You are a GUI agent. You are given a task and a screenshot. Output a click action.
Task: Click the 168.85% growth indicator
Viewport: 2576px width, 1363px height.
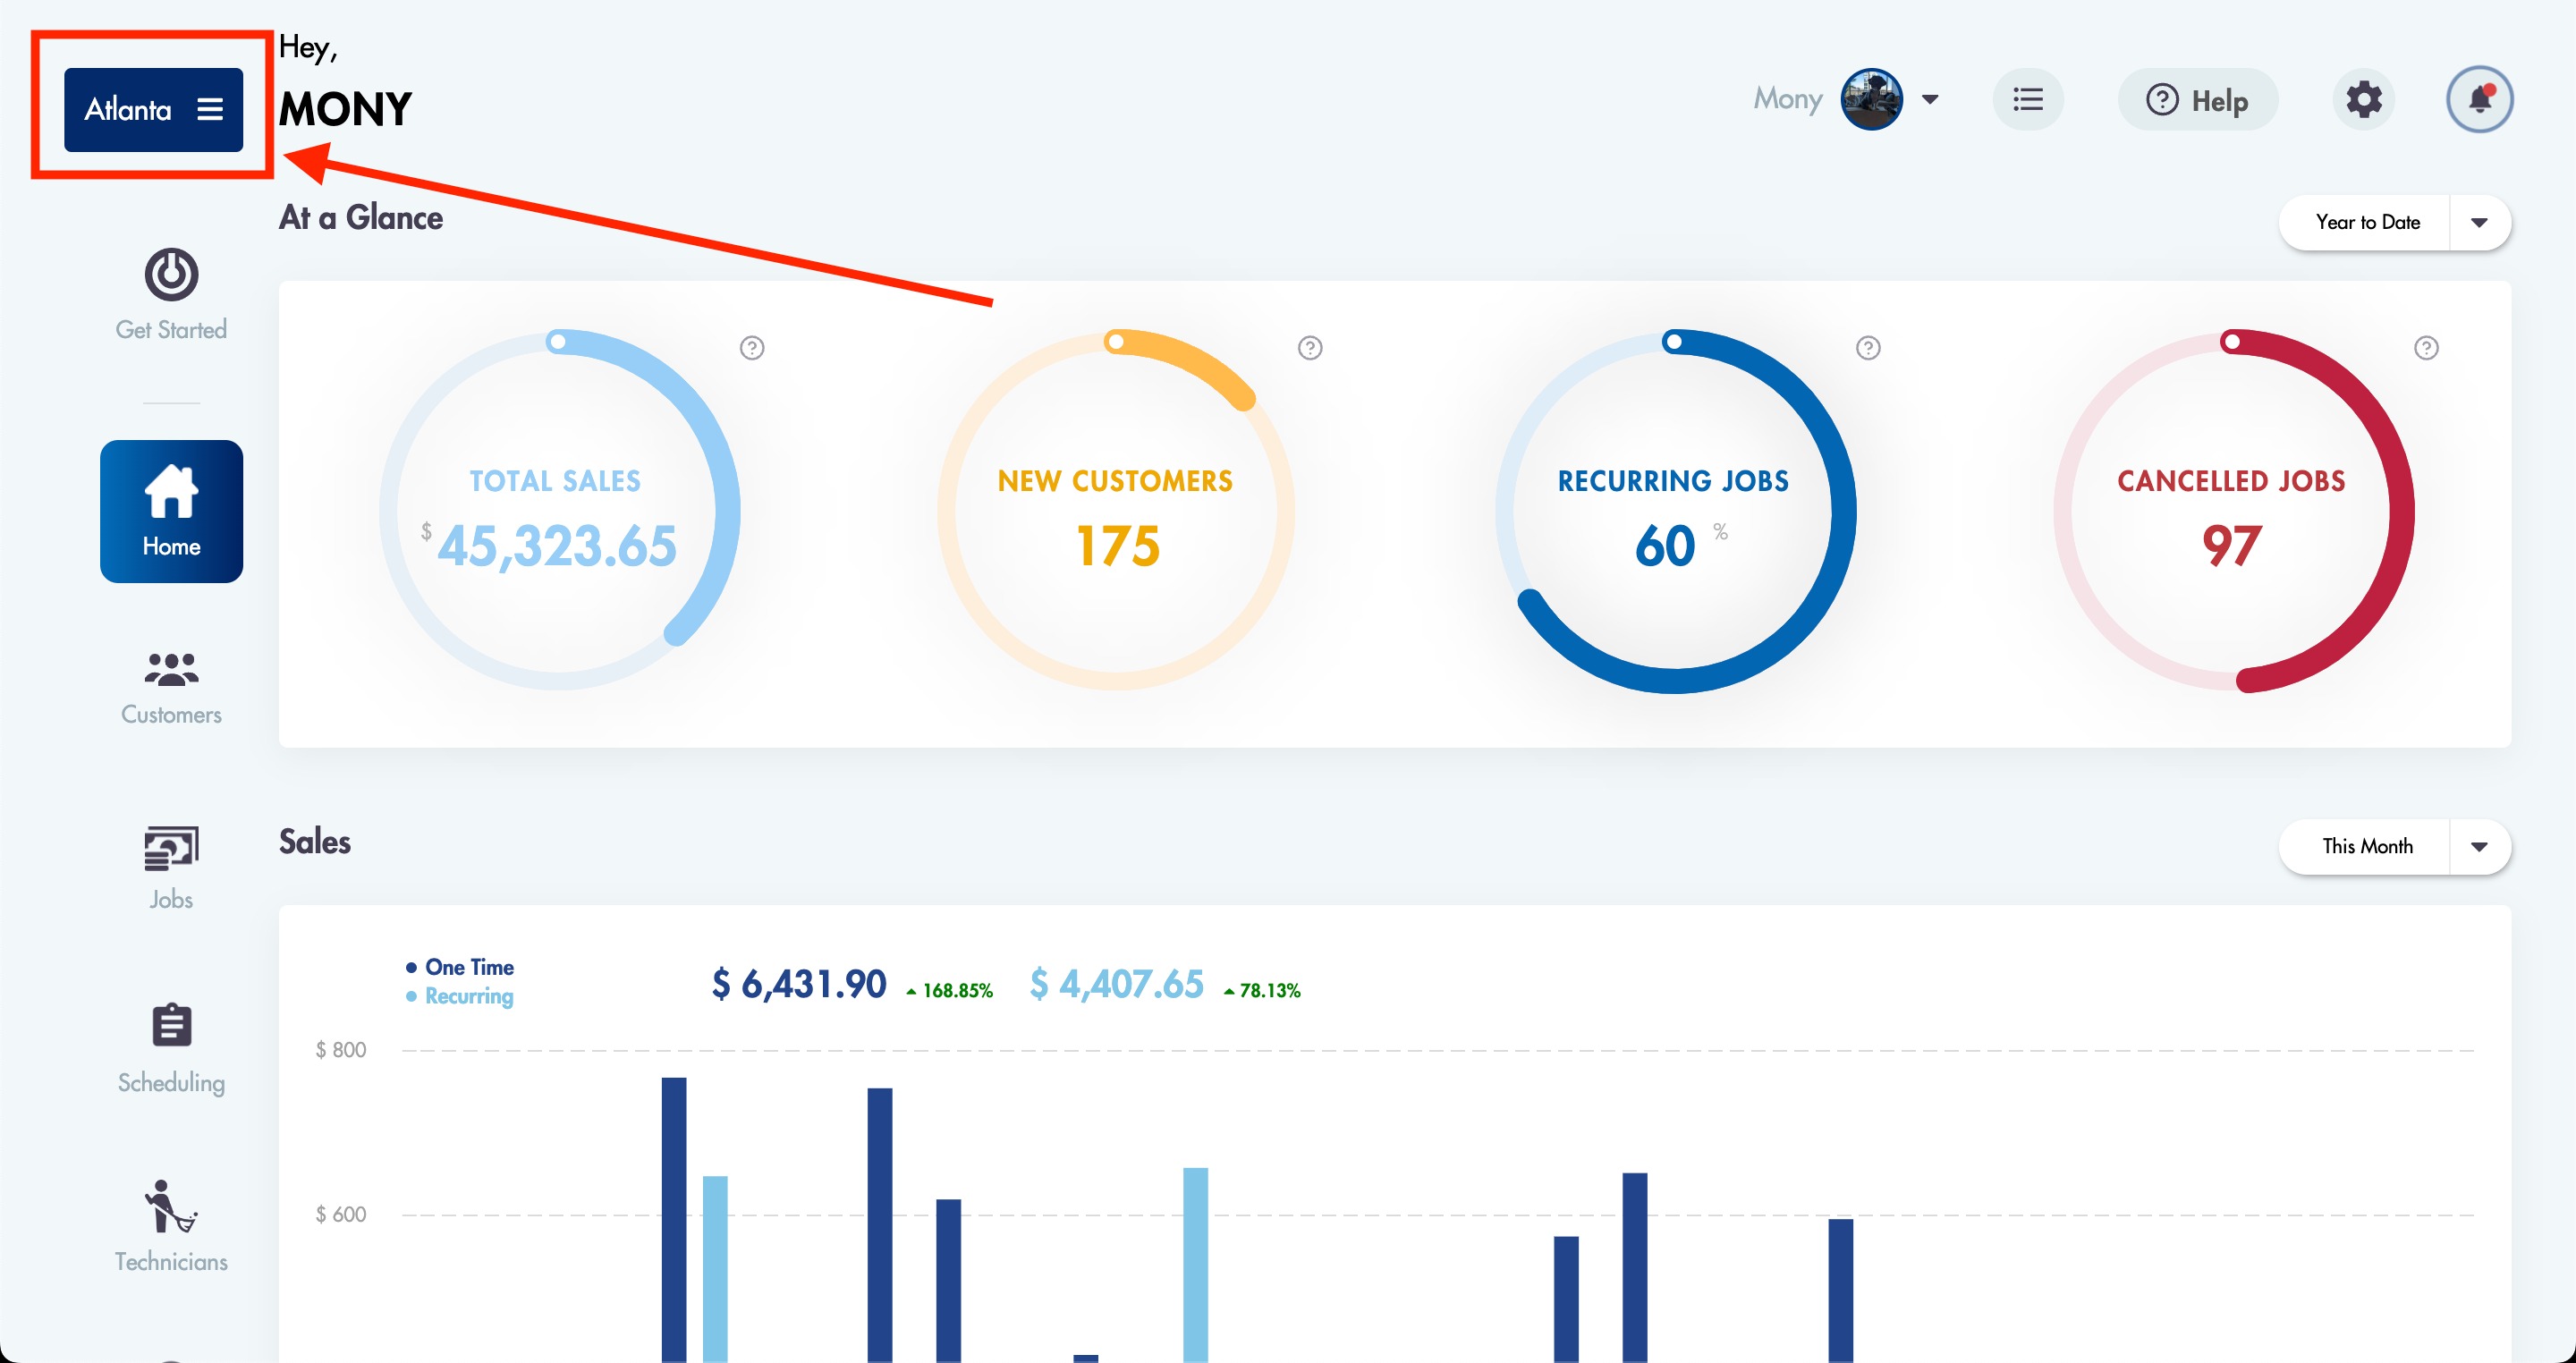(x=949, y=990)
